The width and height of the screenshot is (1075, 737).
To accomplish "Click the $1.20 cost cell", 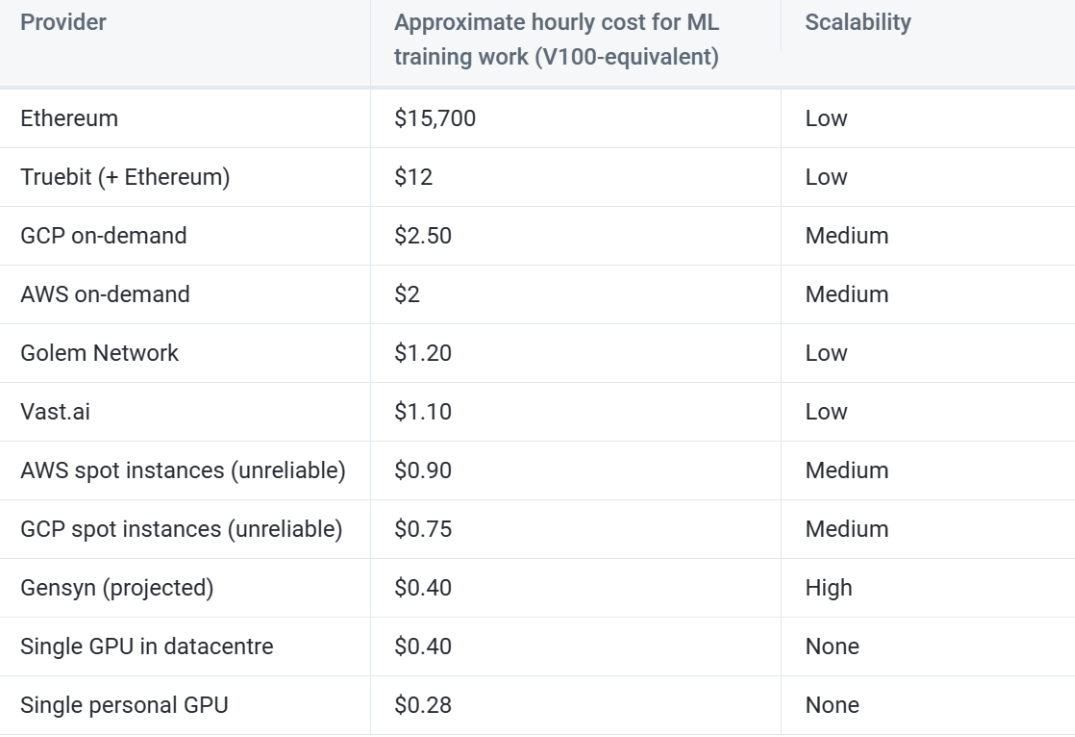I will (x=423, y=353).
